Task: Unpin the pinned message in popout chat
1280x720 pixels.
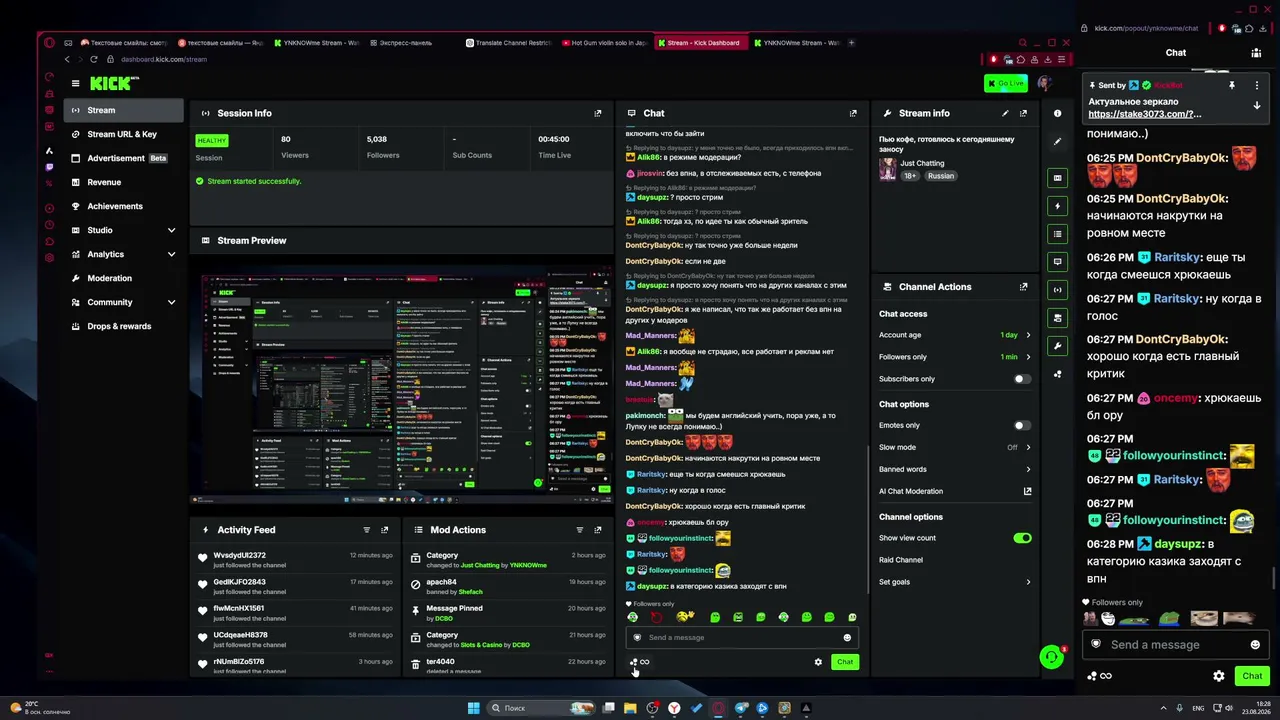Action: (1232, 86)
